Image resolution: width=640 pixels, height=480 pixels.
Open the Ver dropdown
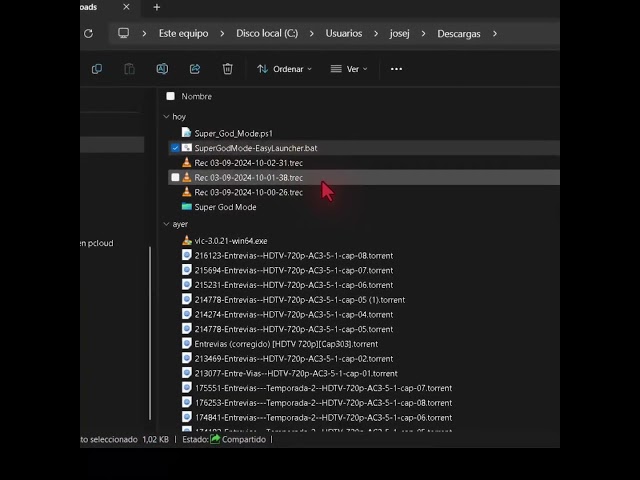(x=349, y=69)
